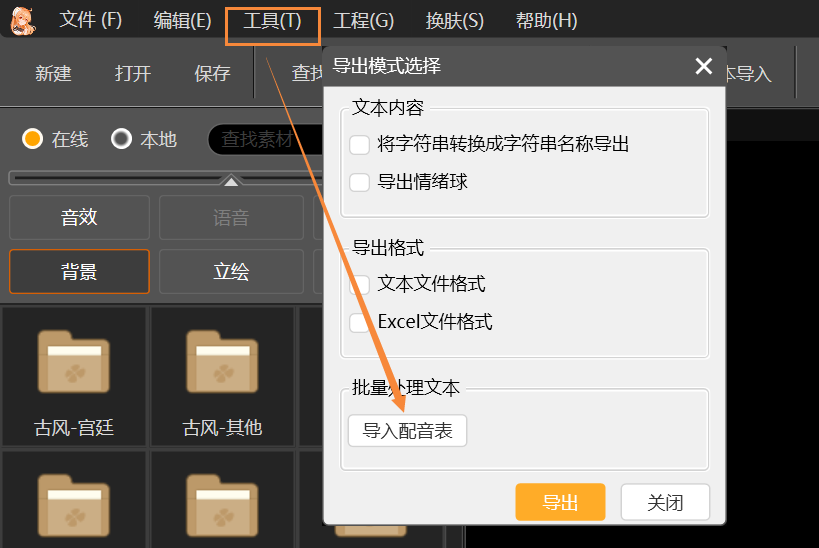The height and width of the screenshot is (548, 819).
Task: Open the 工具(T) menu
Action: coord(272,21)
